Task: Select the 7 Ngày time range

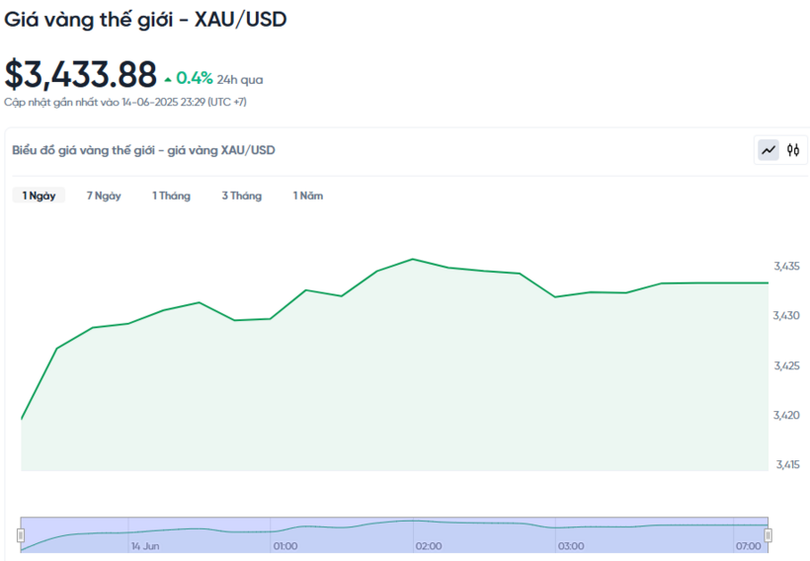Action: coord(104,196)
